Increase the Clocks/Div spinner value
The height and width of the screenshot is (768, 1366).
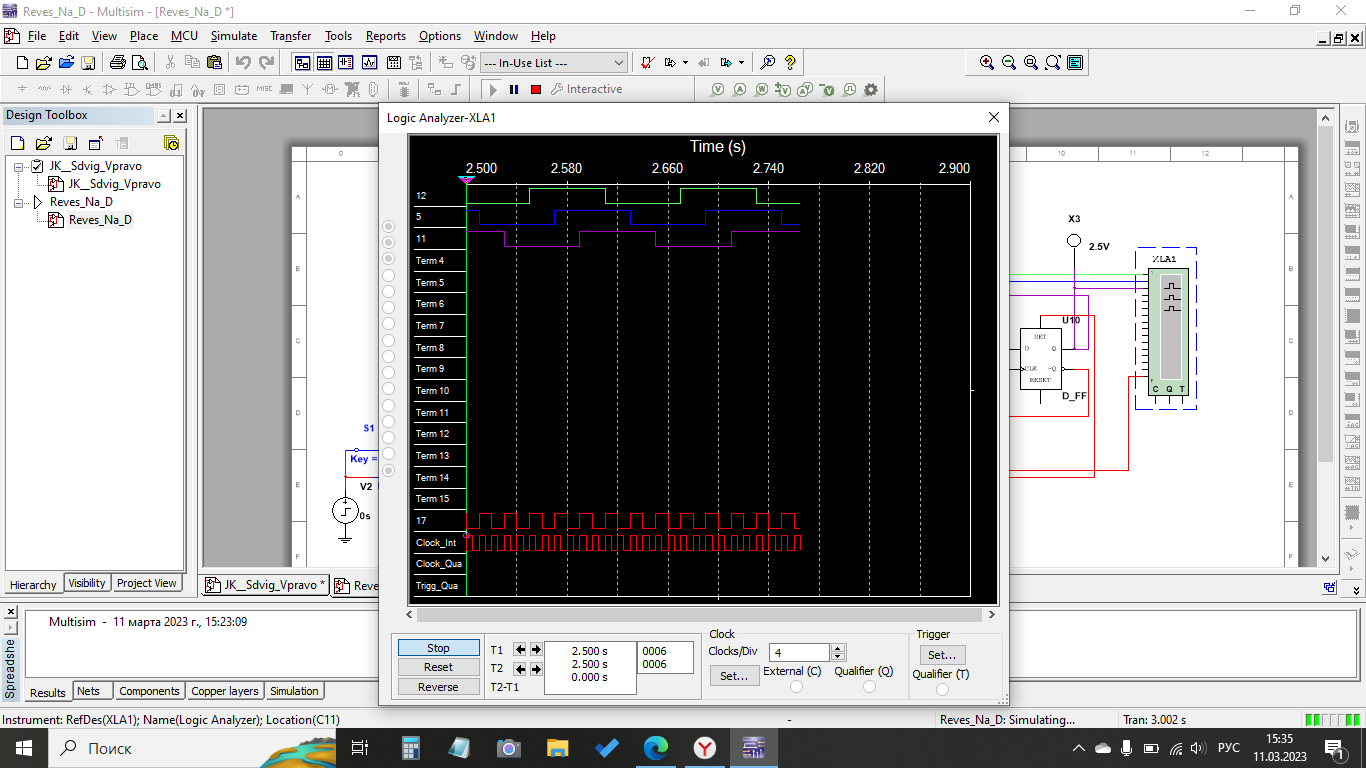[x=839, y=648]
